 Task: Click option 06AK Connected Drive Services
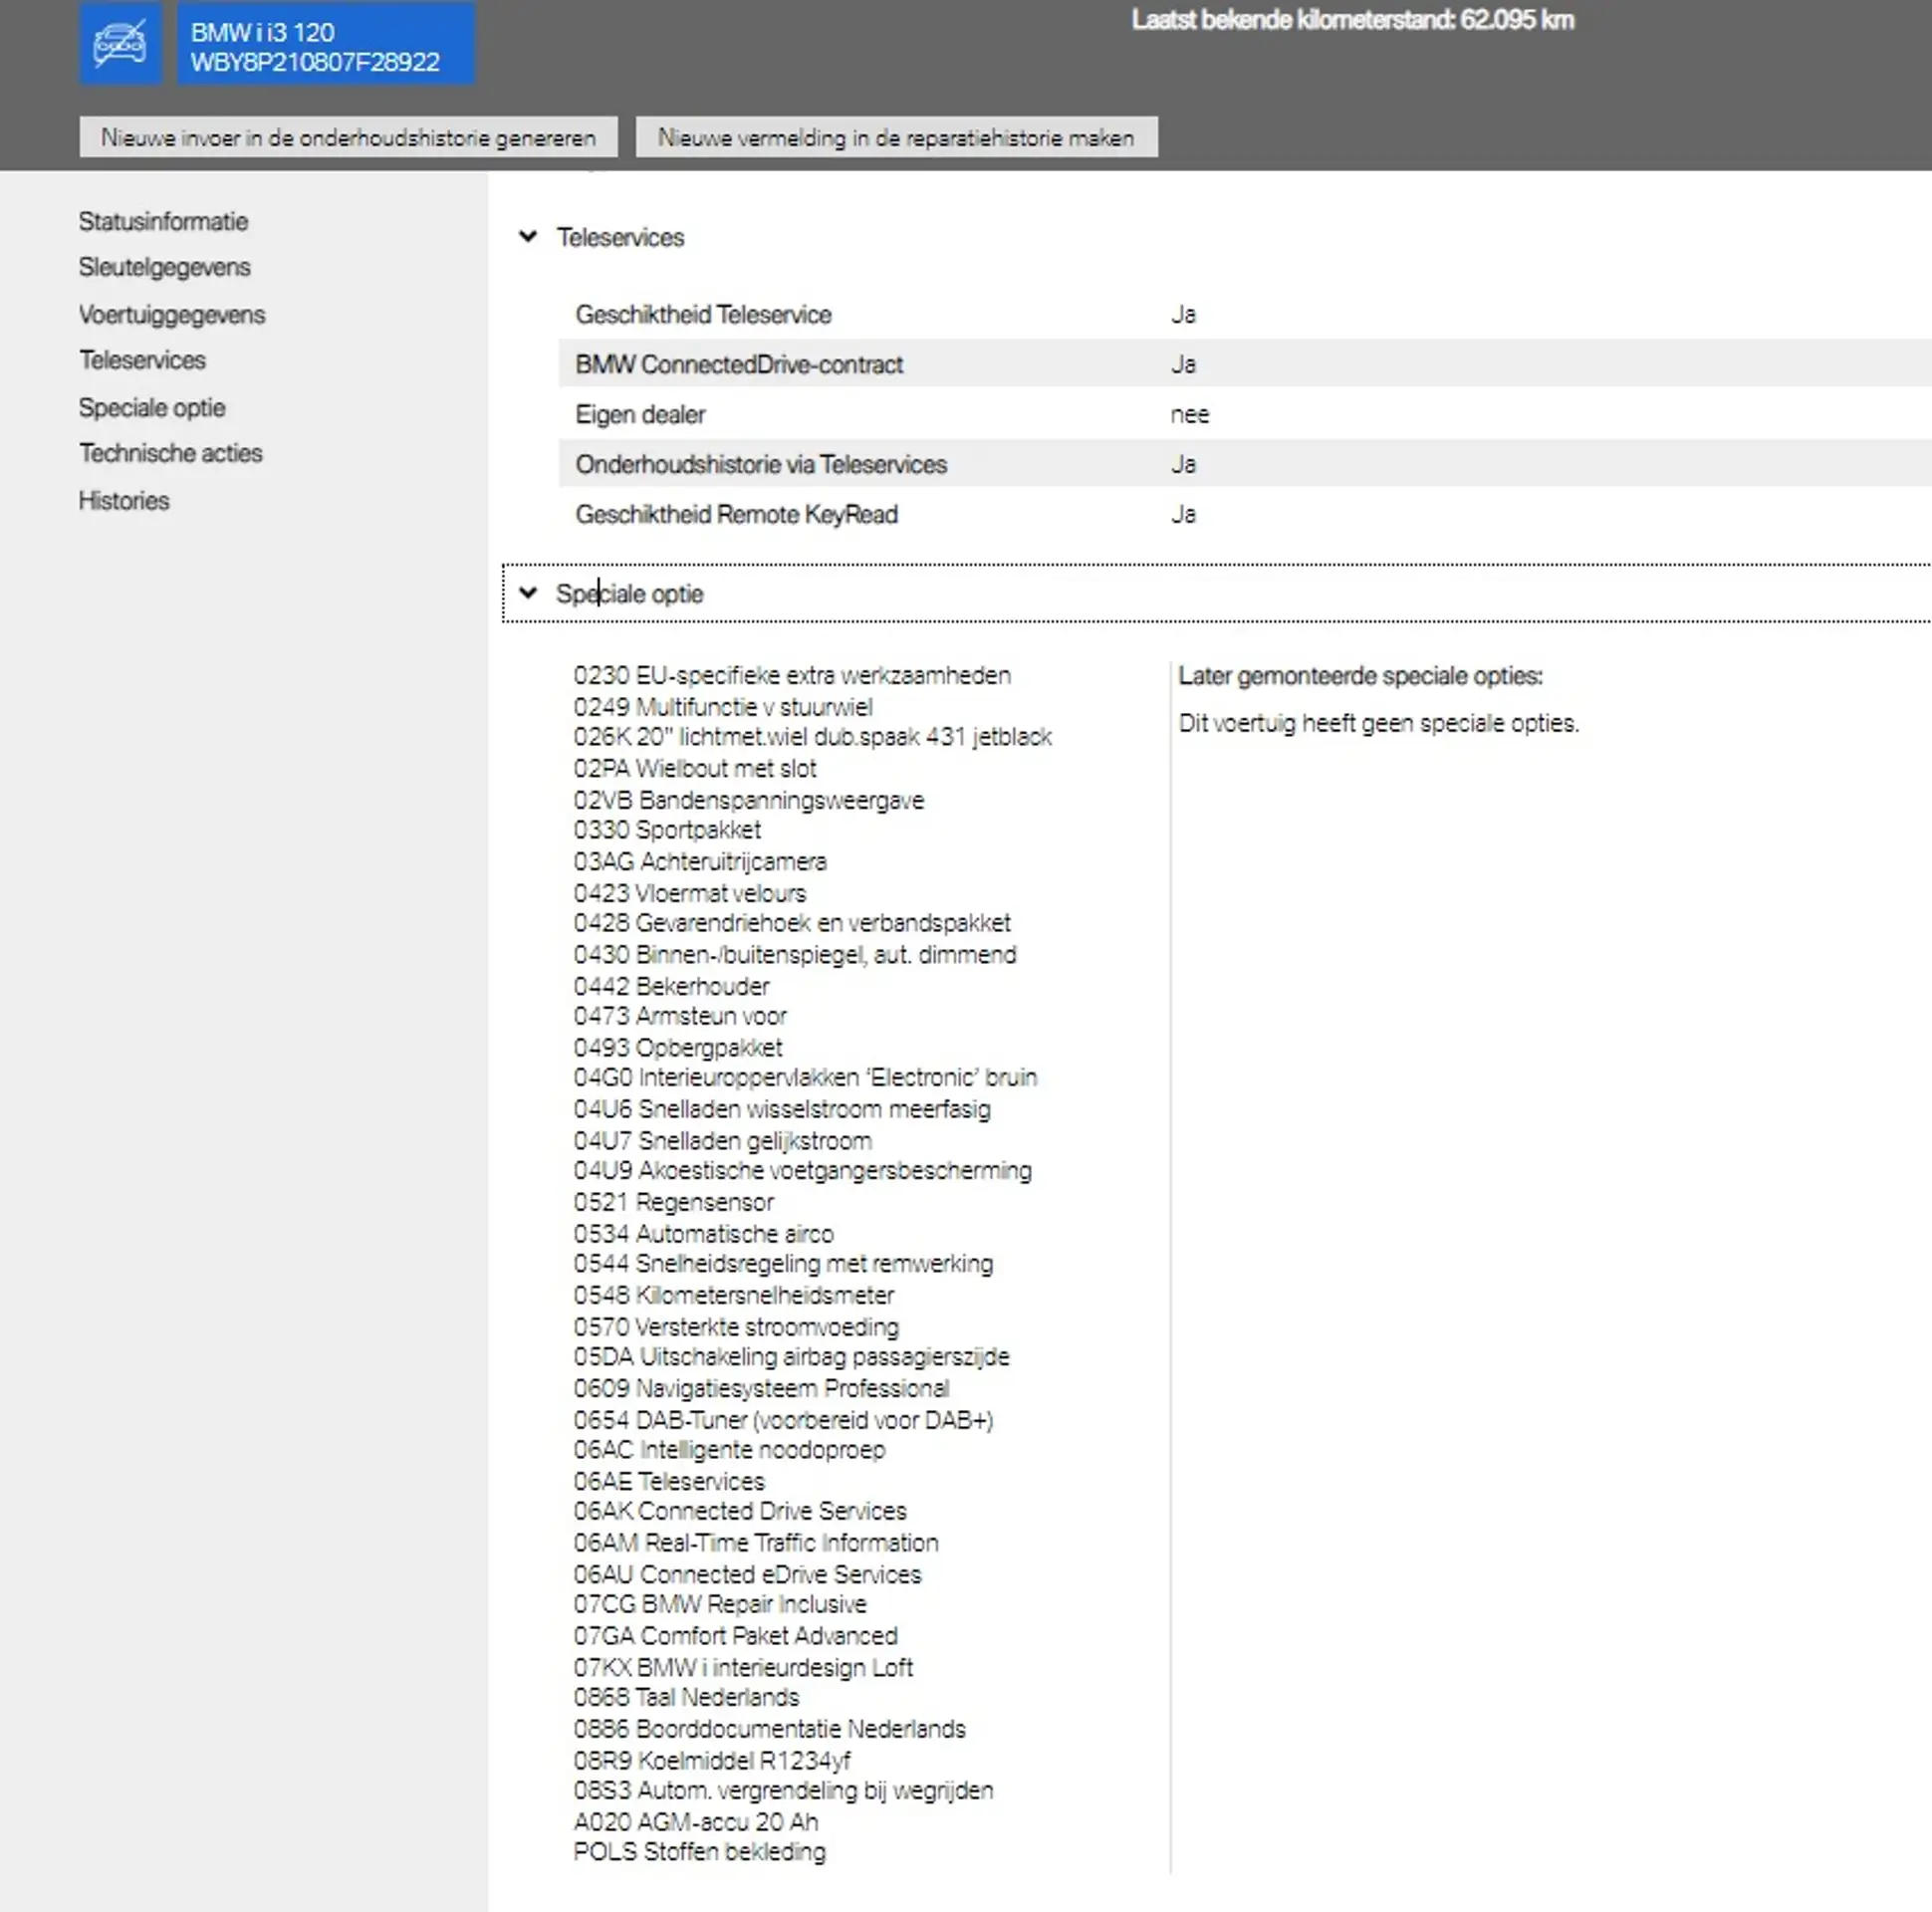[x=740, y=1511]
